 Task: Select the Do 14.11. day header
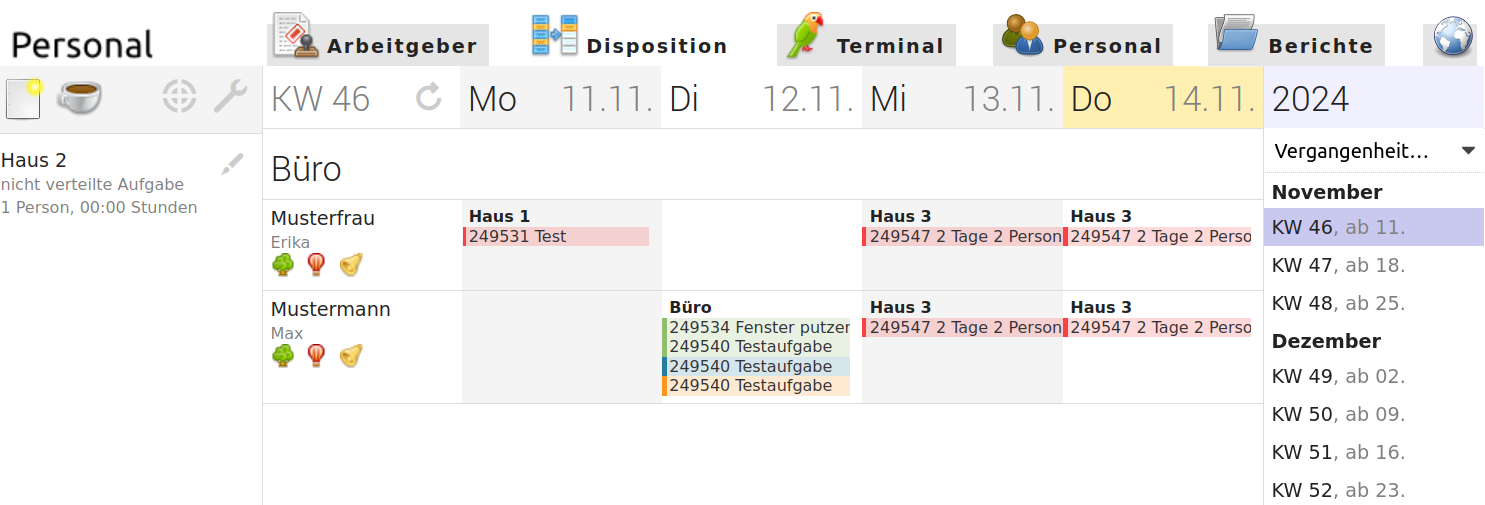[1163, 98]
